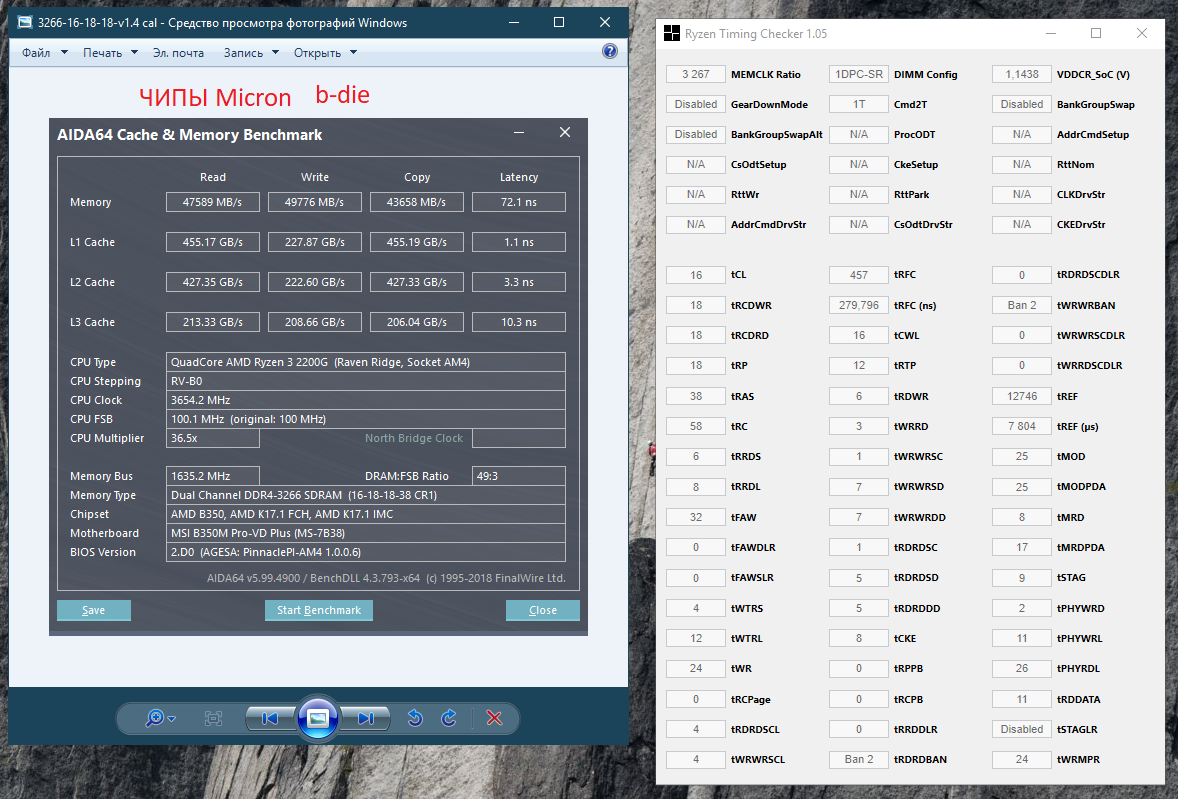Click the Memory Read value 47589 MB/s
Image resolution: width=1178 pixels, height=799 pixels.
(213, 202)
